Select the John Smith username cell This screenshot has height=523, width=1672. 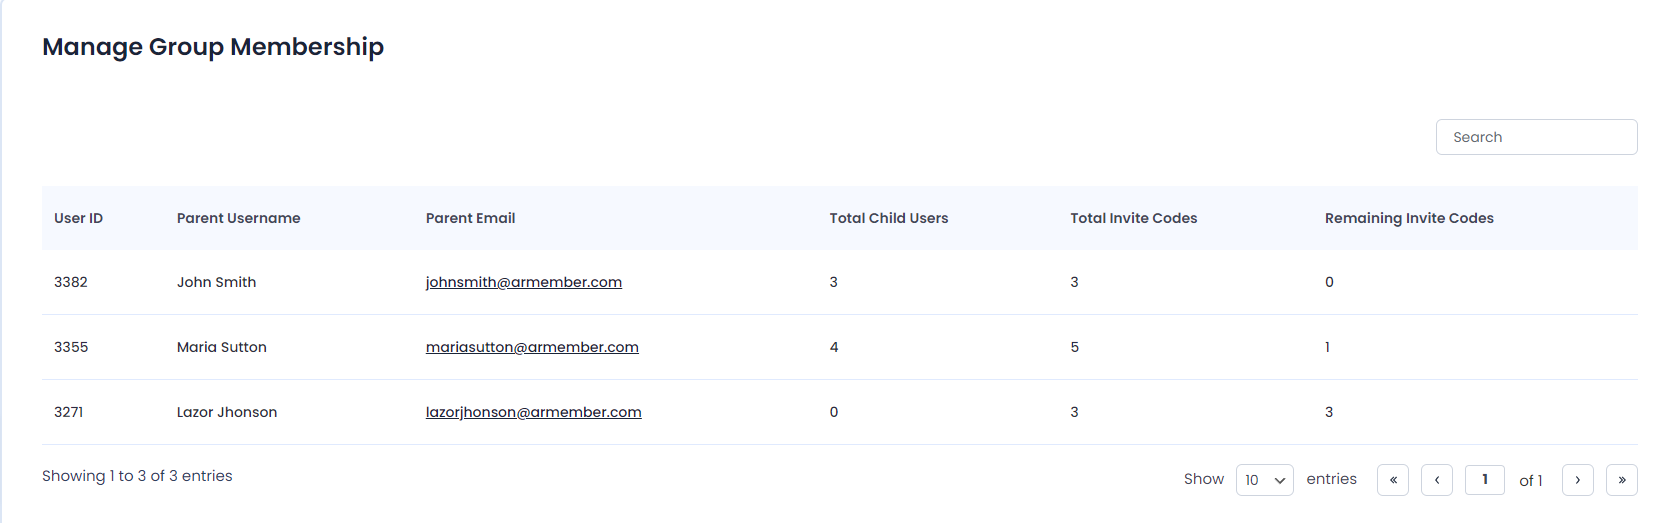pos(217,282)
